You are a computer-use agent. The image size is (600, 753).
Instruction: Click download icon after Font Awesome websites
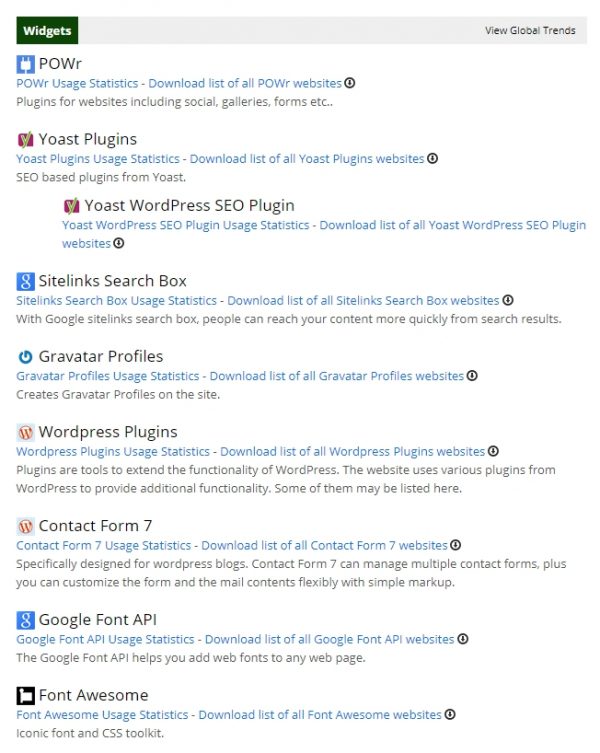pos(450,715)
